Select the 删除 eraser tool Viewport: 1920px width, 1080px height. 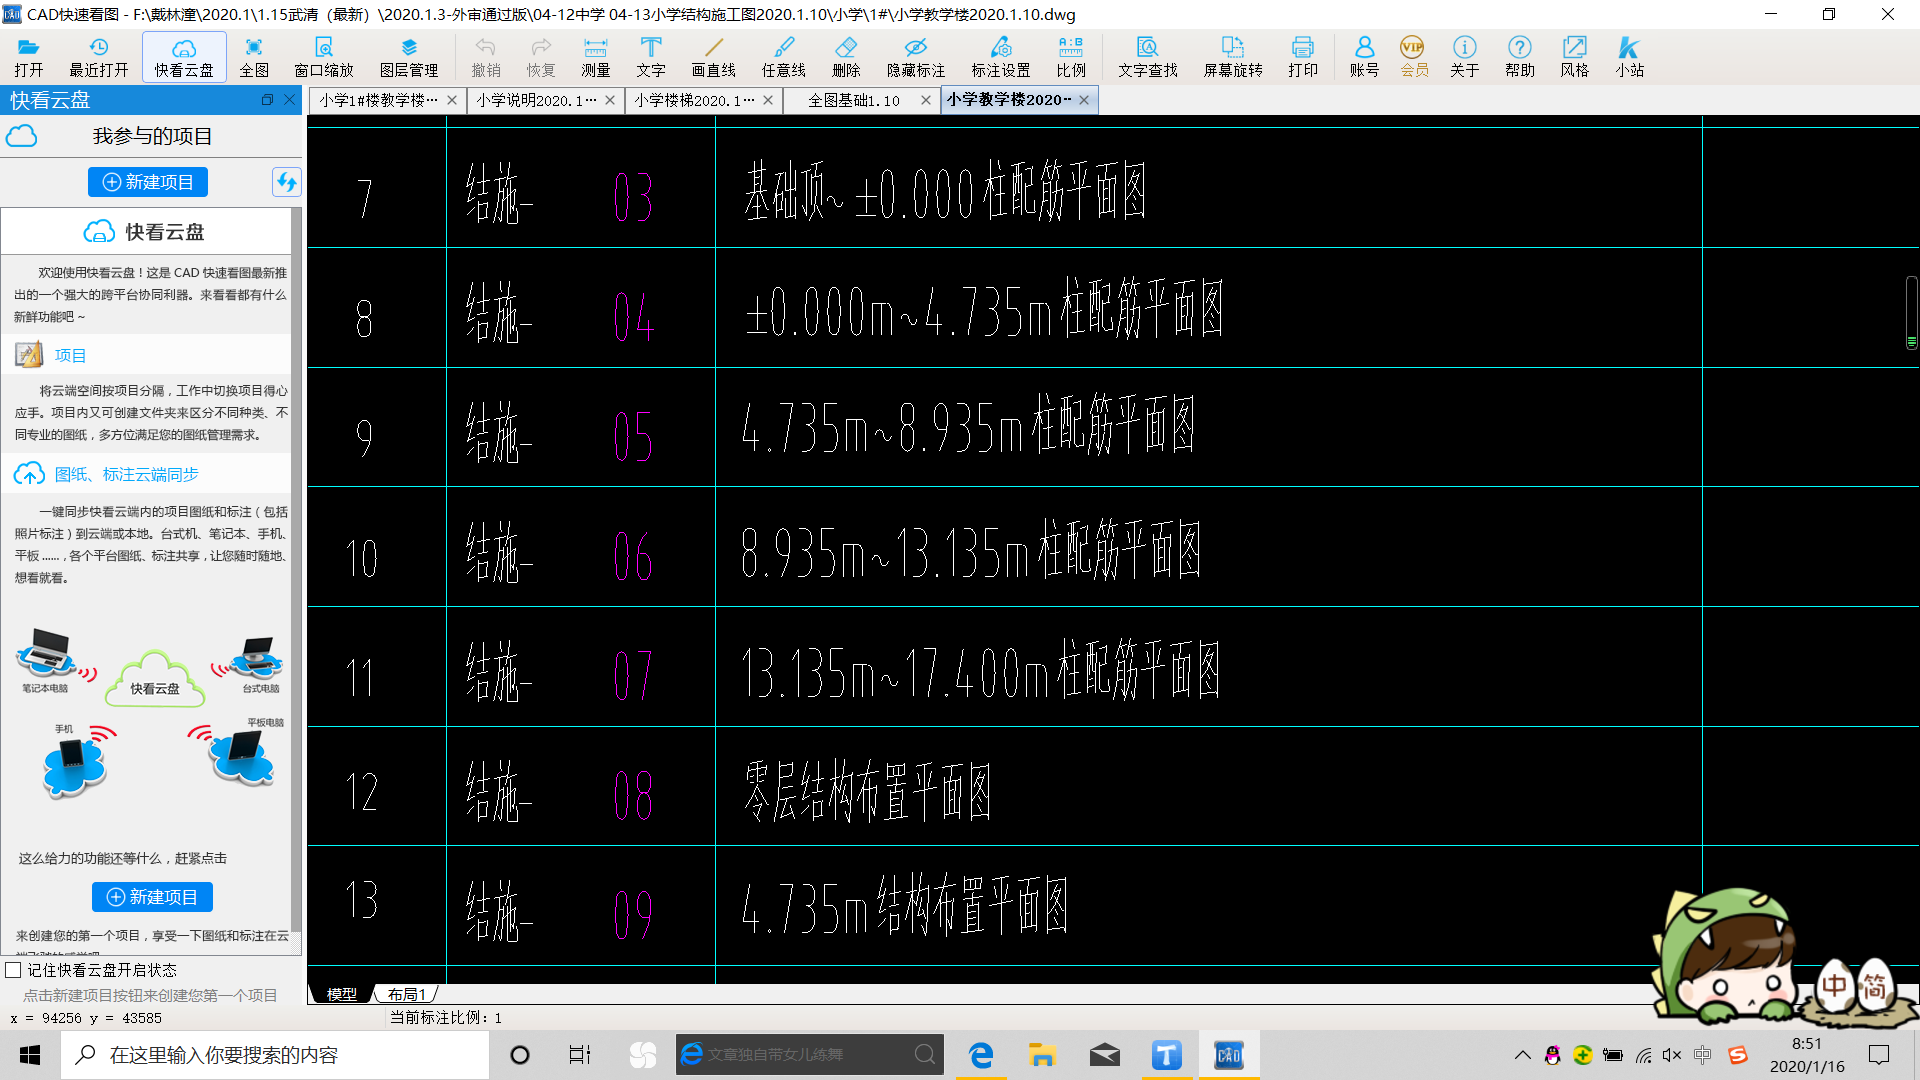click(x=846, y=57)
